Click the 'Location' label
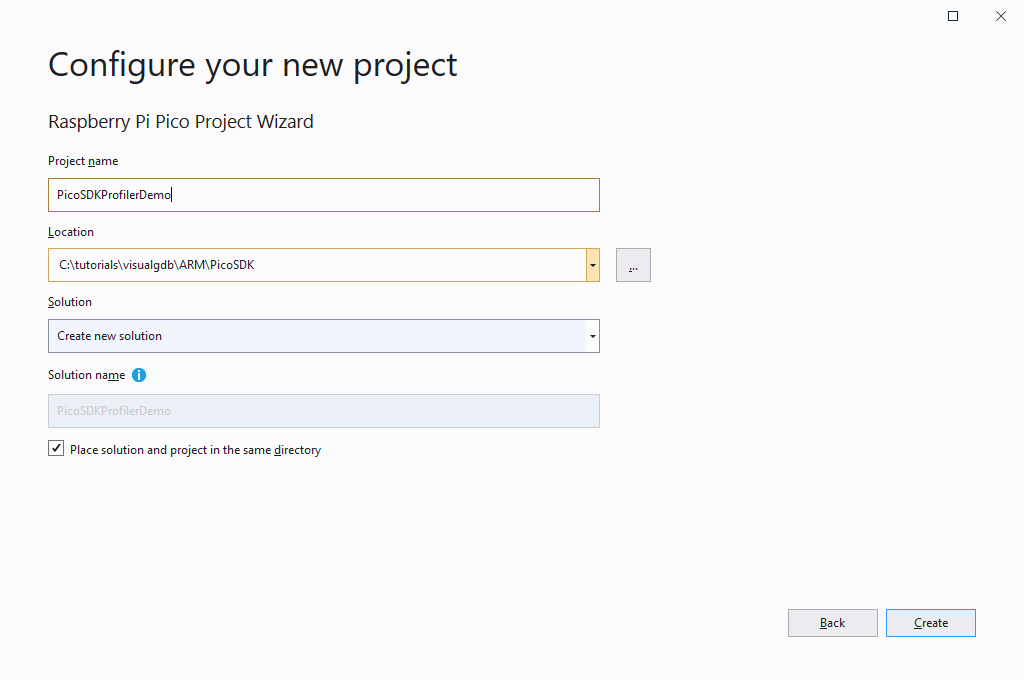This screenshot has width=1024, height=680. pos(71,232)
